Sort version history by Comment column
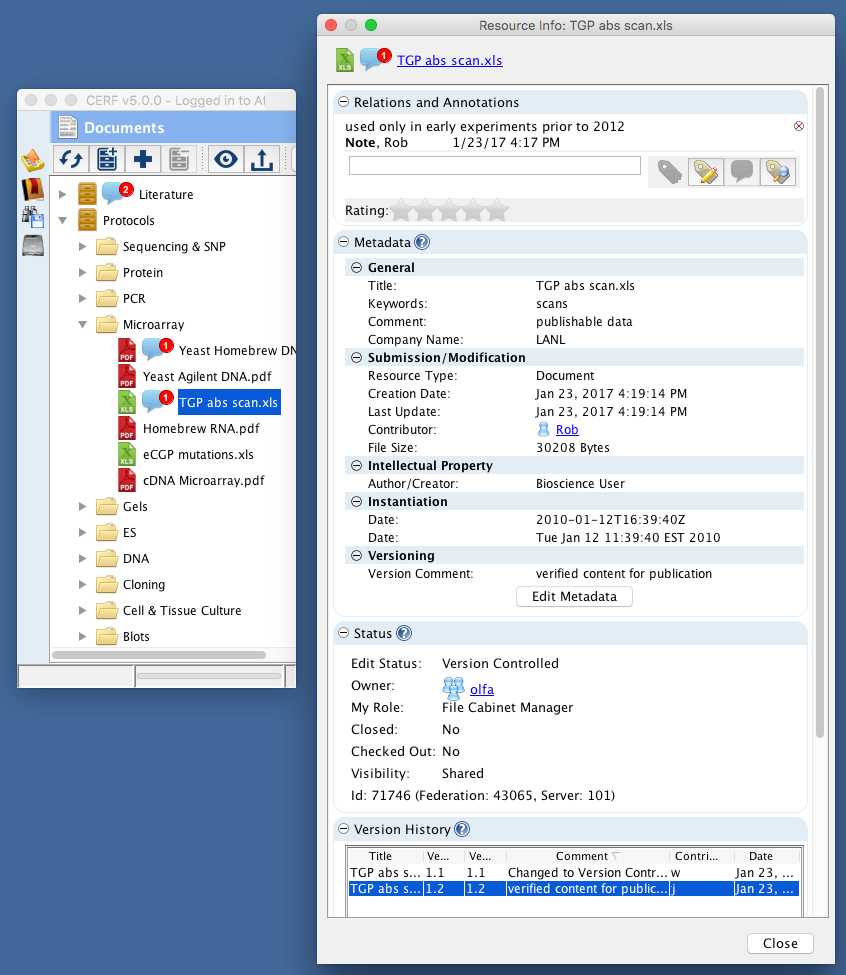This screenshot has height=975, width=846. pos(587,856)
